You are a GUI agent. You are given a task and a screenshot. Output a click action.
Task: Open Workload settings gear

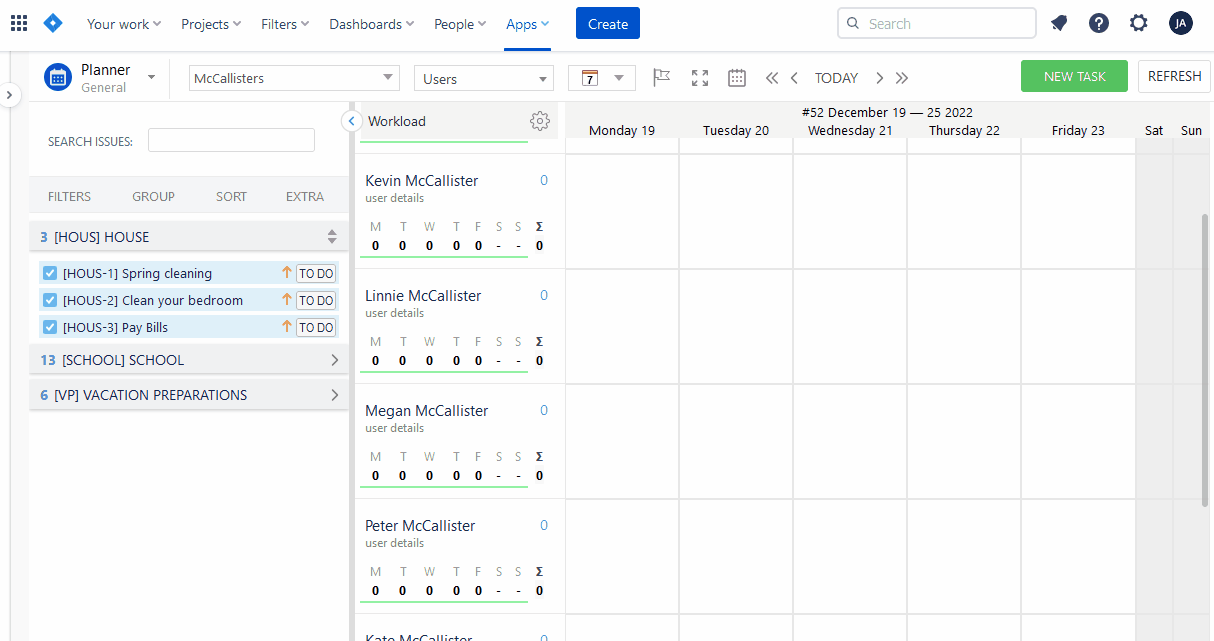[540, 121]
